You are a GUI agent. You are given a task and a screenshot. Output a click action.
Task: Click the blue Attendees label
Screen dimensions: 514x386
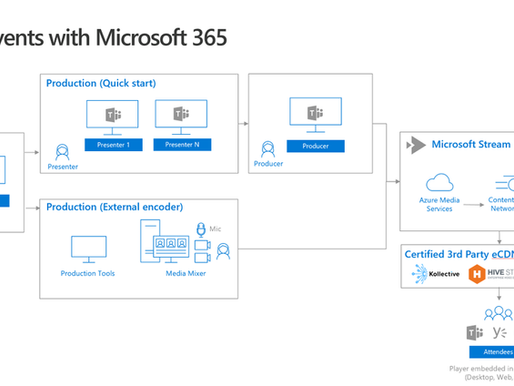pyautogui.click(x=492, y=352)
